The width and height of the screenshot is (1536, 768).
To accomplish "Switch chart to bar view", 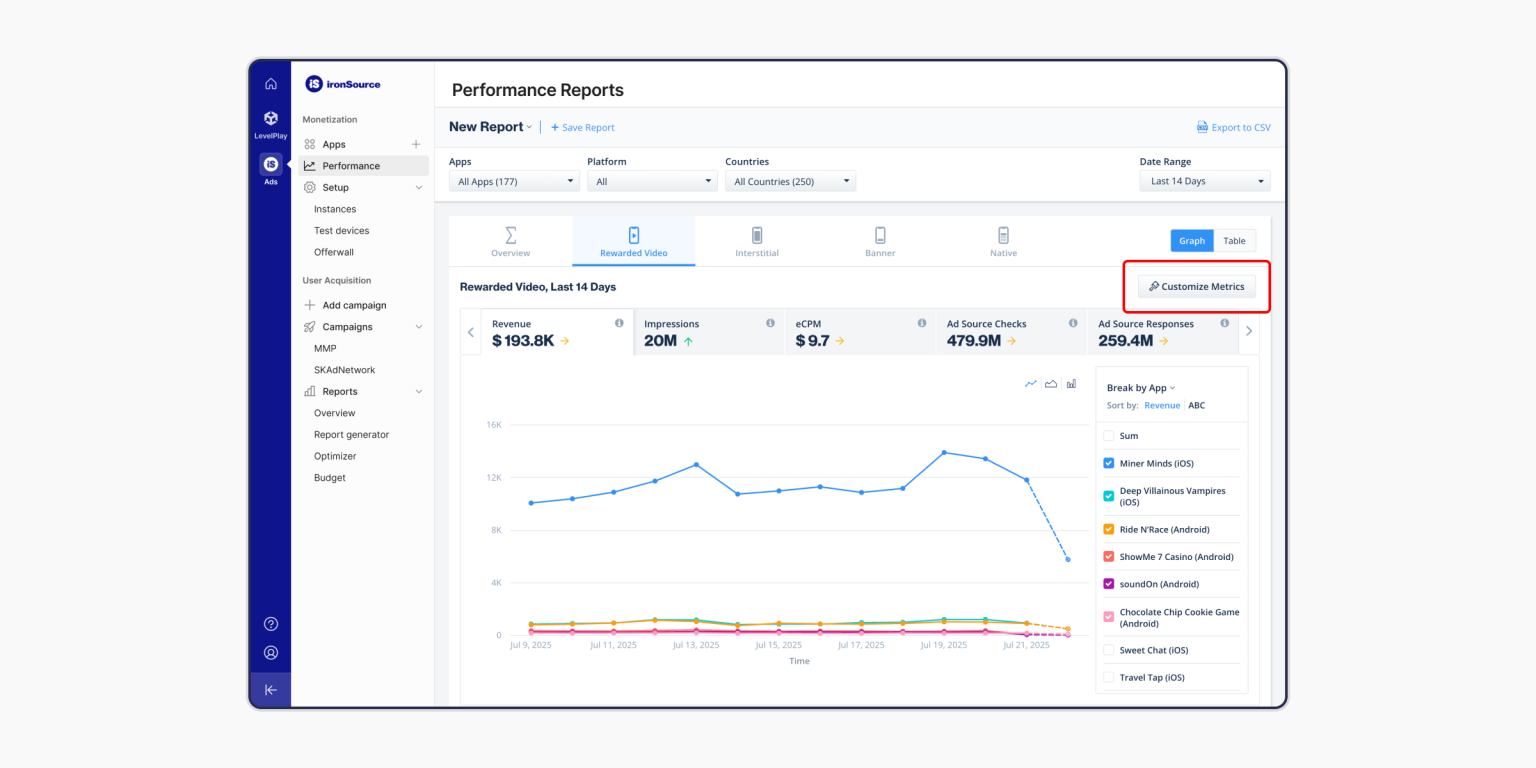I will click(1071, 383).
